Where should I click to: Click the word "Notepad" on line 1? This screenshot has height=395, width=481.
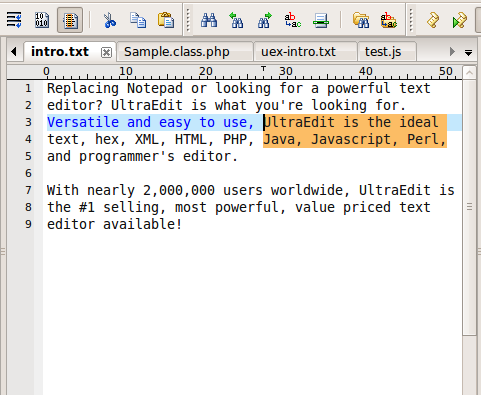point(155,88)
